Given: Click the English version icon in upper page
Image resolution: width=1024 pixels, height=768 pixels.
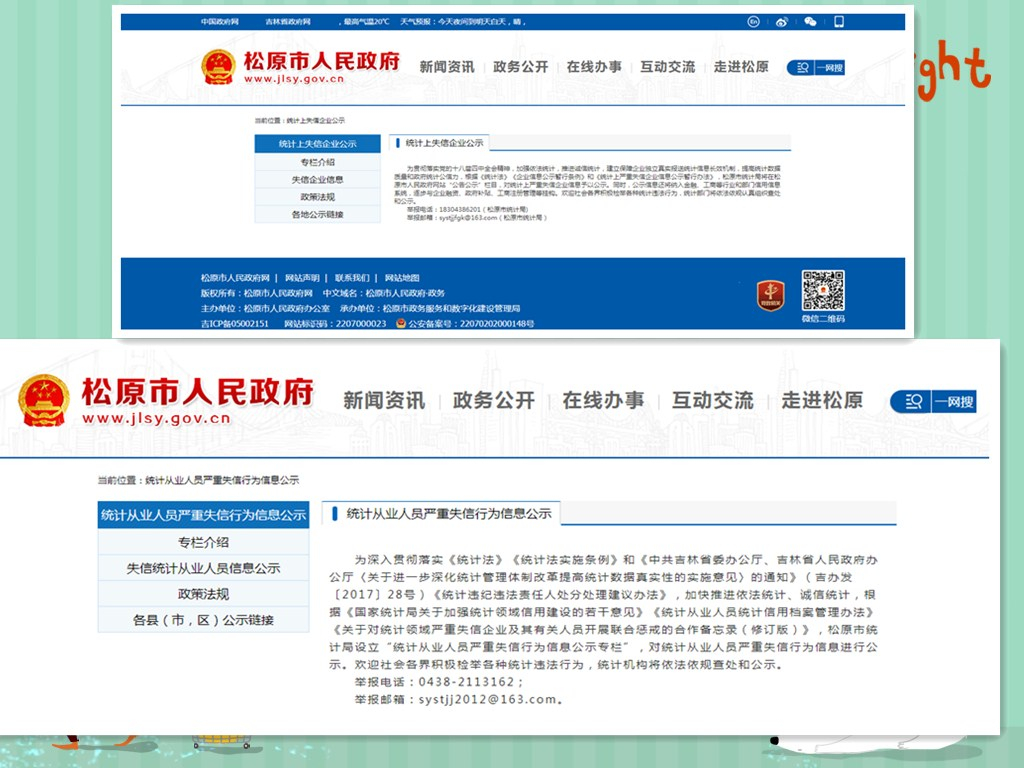Looking at the screenshot, I should pyautogui.click(x=753, y=22).
